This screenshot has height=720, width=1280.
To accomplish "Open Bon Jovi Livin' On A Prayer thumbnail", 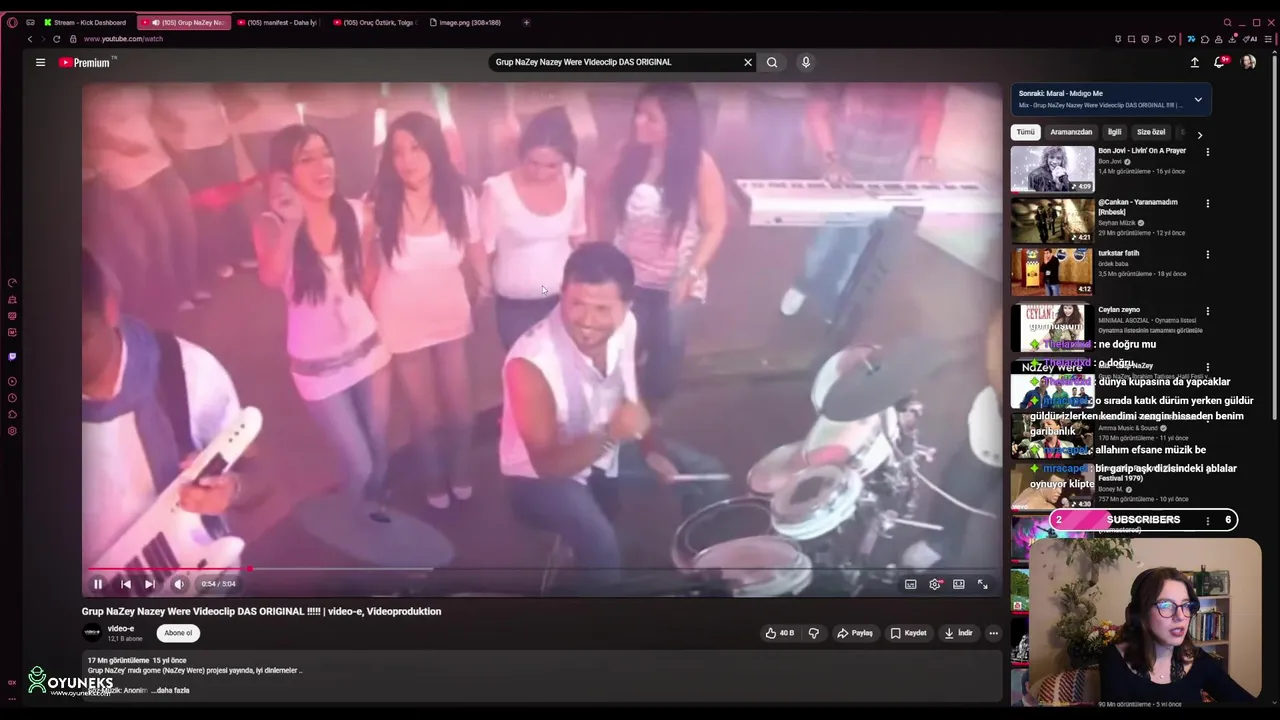I will (x=1052, y=169).
